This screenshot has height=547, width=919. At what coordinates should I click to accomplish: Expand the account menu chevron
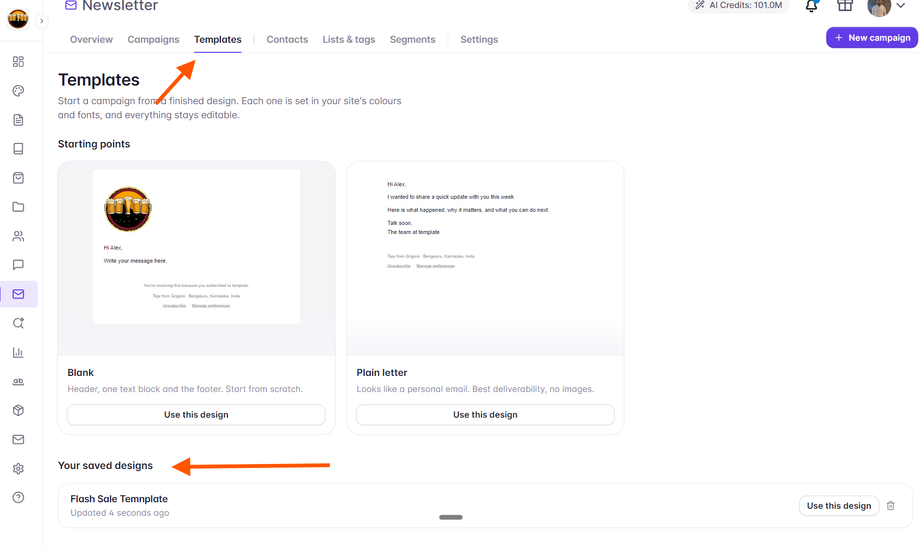click(901, 6)
